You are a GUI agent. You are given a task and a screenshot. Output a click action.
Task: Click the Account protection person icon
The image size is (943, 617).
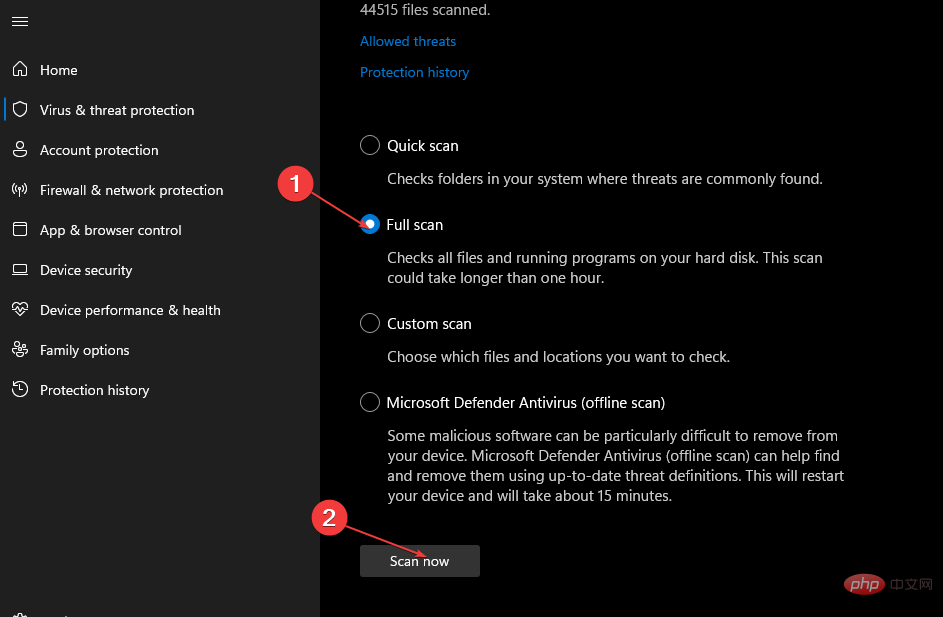pyautogui.click(x=20, y=149)
